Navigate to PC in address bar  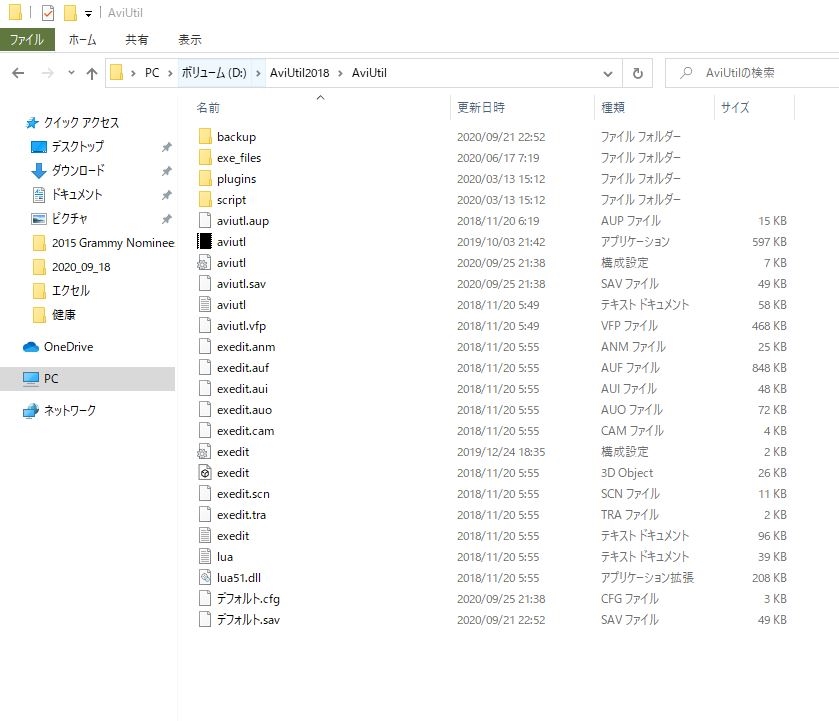[x=152, y=73]
